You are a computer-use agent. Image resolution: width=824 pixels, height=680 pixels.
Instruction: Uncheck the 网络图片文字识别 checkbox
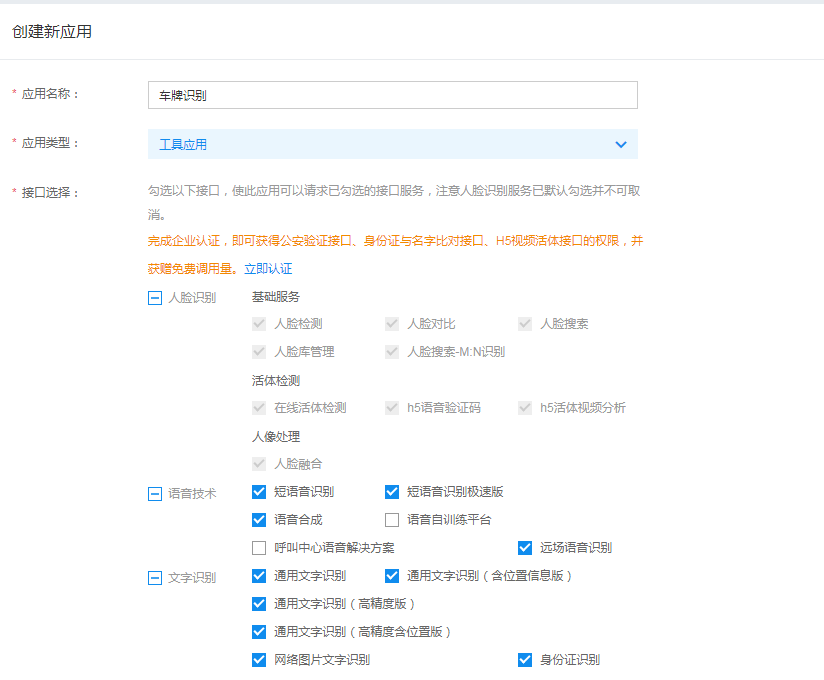pos(259,660)
